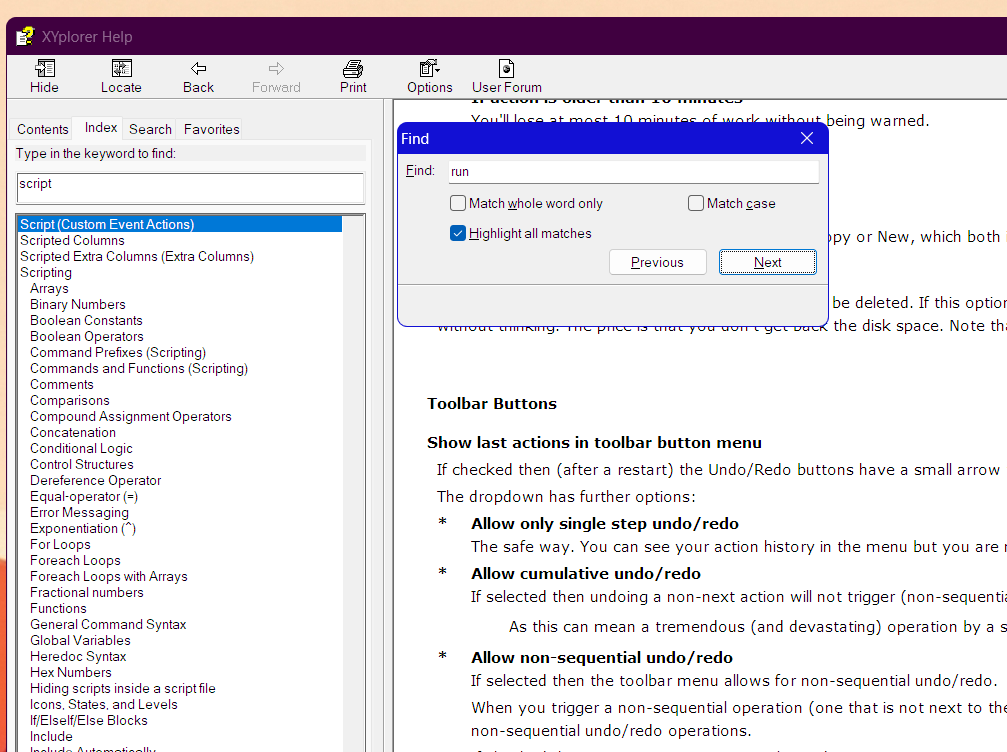Viewport: 1007px width, 752px height.
Task: Click the XYplorer icon in the title bar
Action: [x=24, y=35]
